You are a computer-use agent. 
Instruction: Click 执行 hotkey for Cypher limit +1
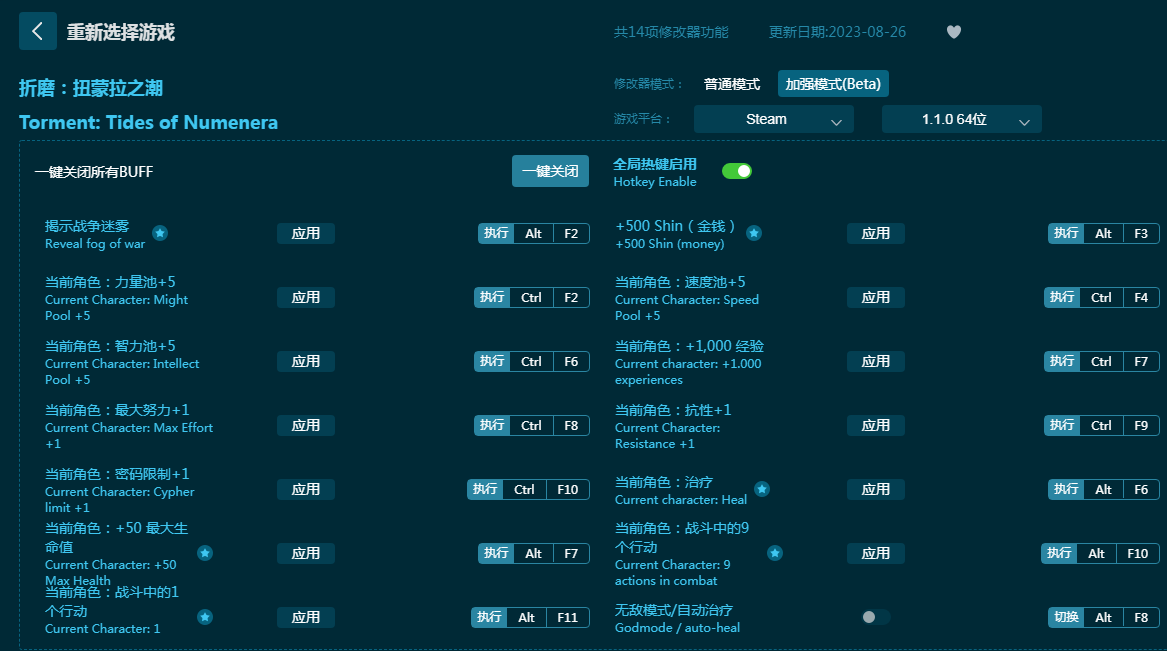(485, 490)
